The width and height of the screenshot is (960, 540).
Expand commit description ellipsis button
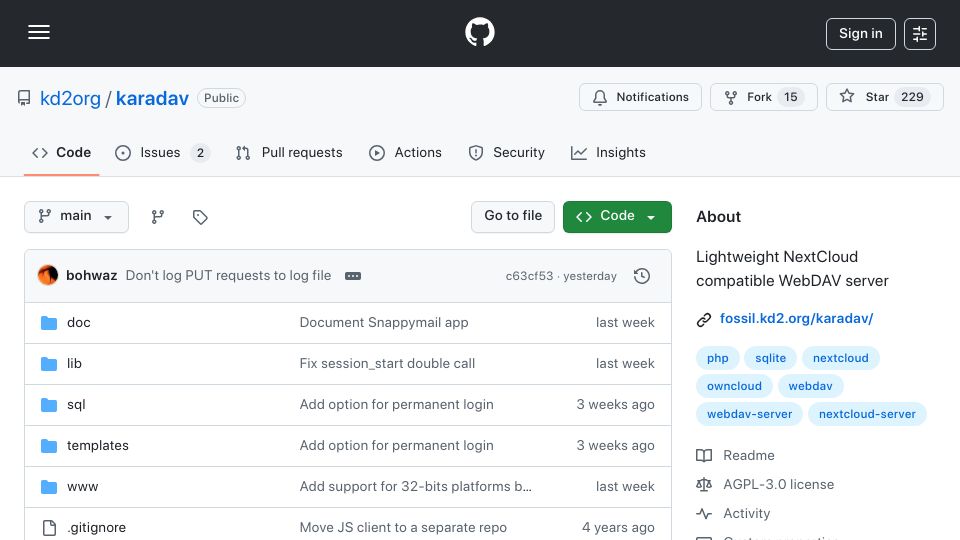(x=353, y=276)
